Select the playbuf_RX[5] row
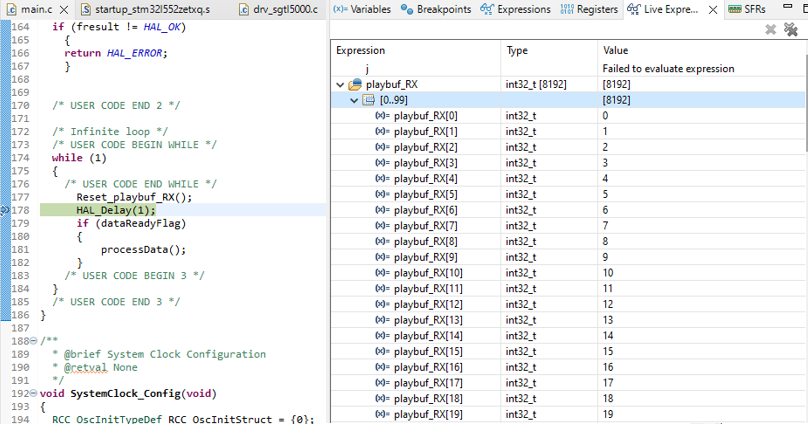The width and height of the screenshot is (808, 445). [567, 194]
